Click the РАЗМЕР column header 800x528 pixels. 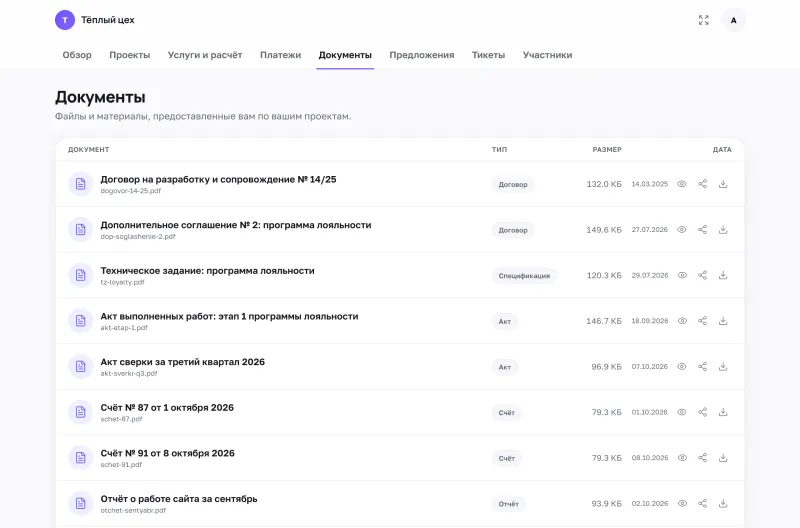tap(607, 149)
